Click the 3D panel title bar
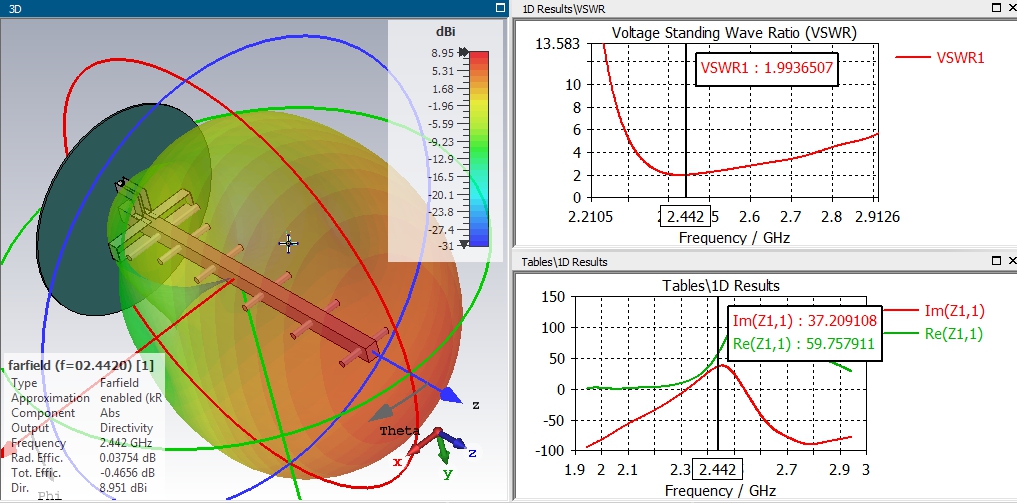This screenshot has width=1017, height=503. click(x=253, y=8)
